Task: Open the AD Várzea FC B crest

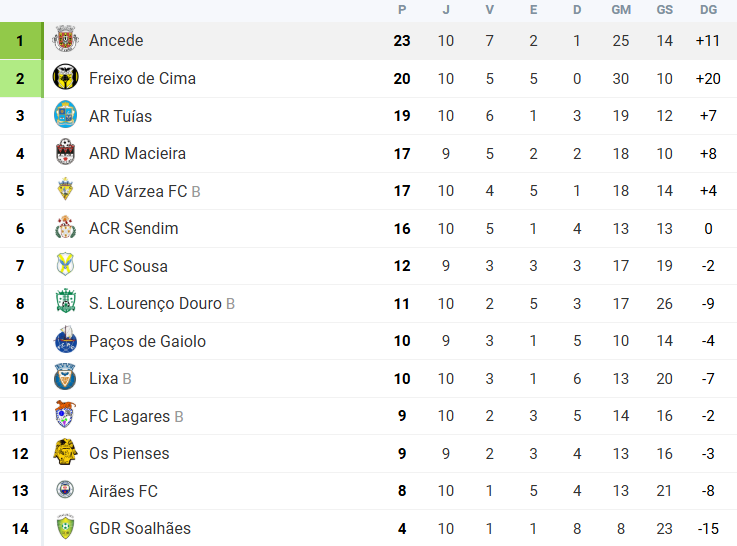Action: click(x=65, y=190)
